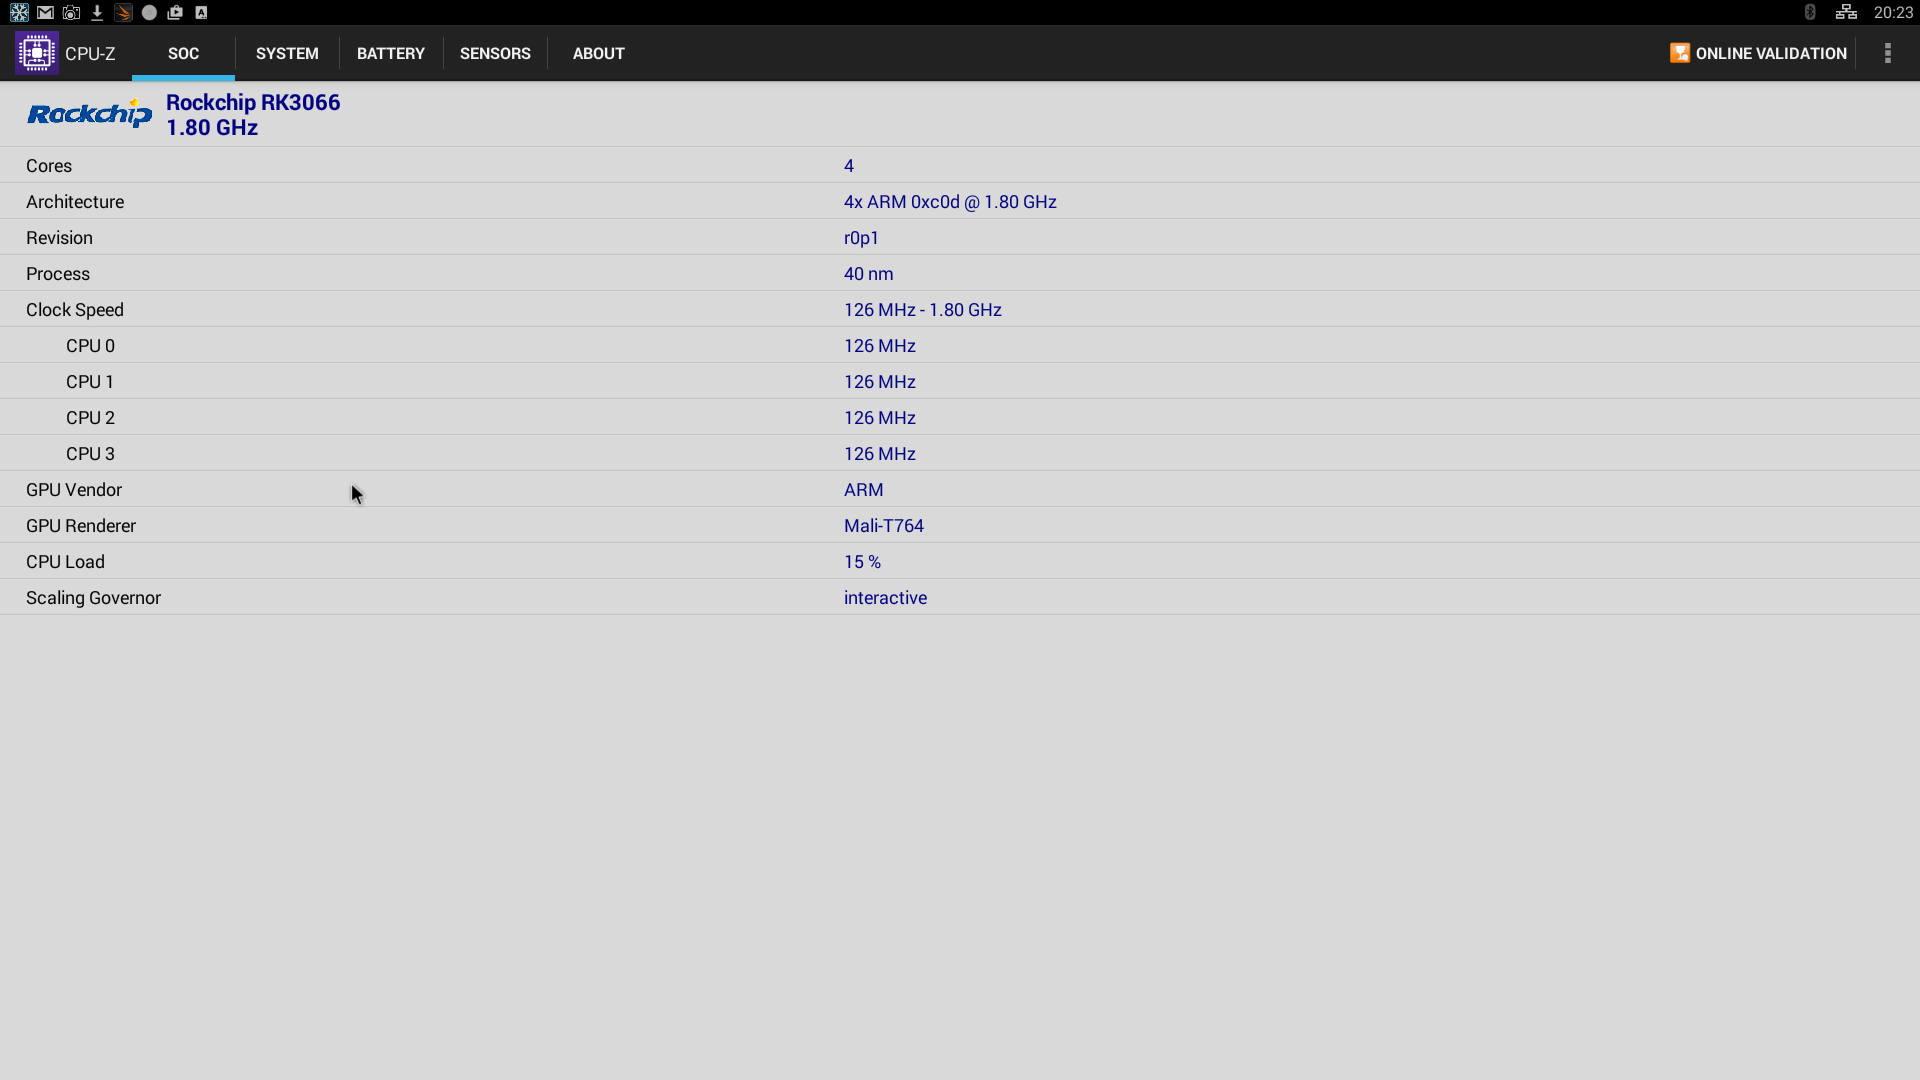Select the Architecture row label
Viewport: 1920px width, 1080px height.
click(x=75, y=202)
